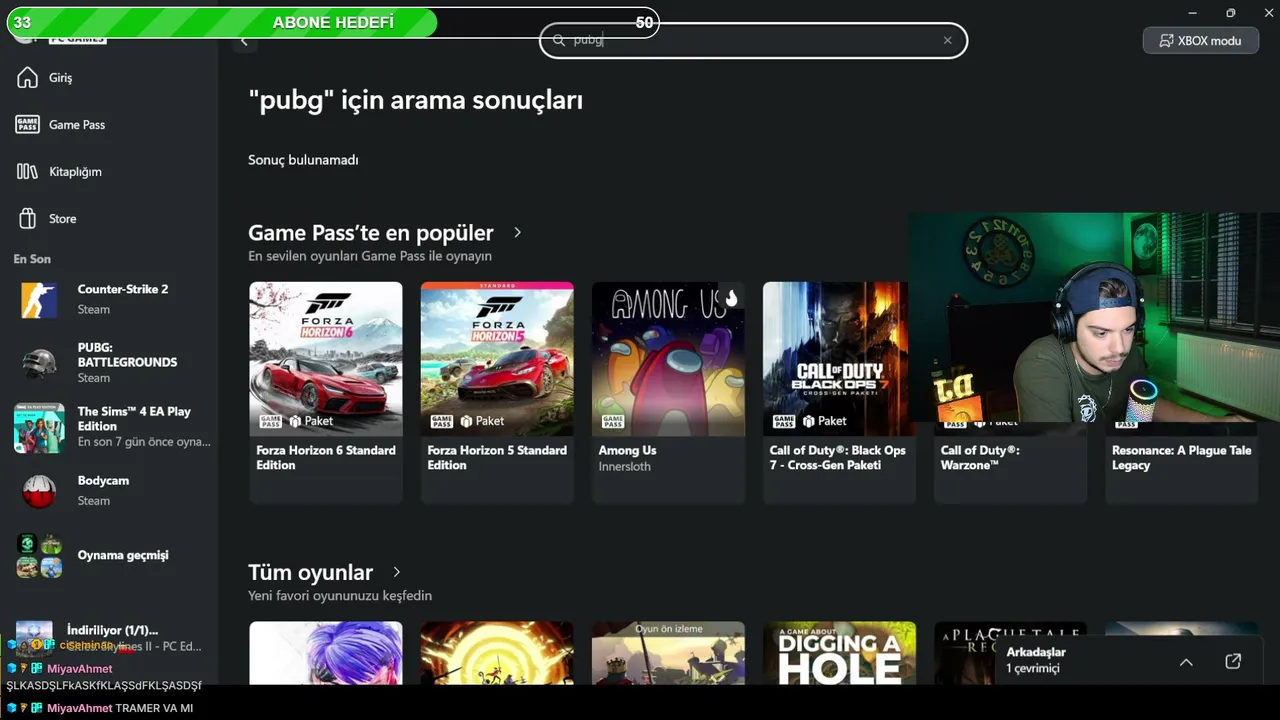
Task: Click the Innersloth publisher text
Action: click(627, 467)
